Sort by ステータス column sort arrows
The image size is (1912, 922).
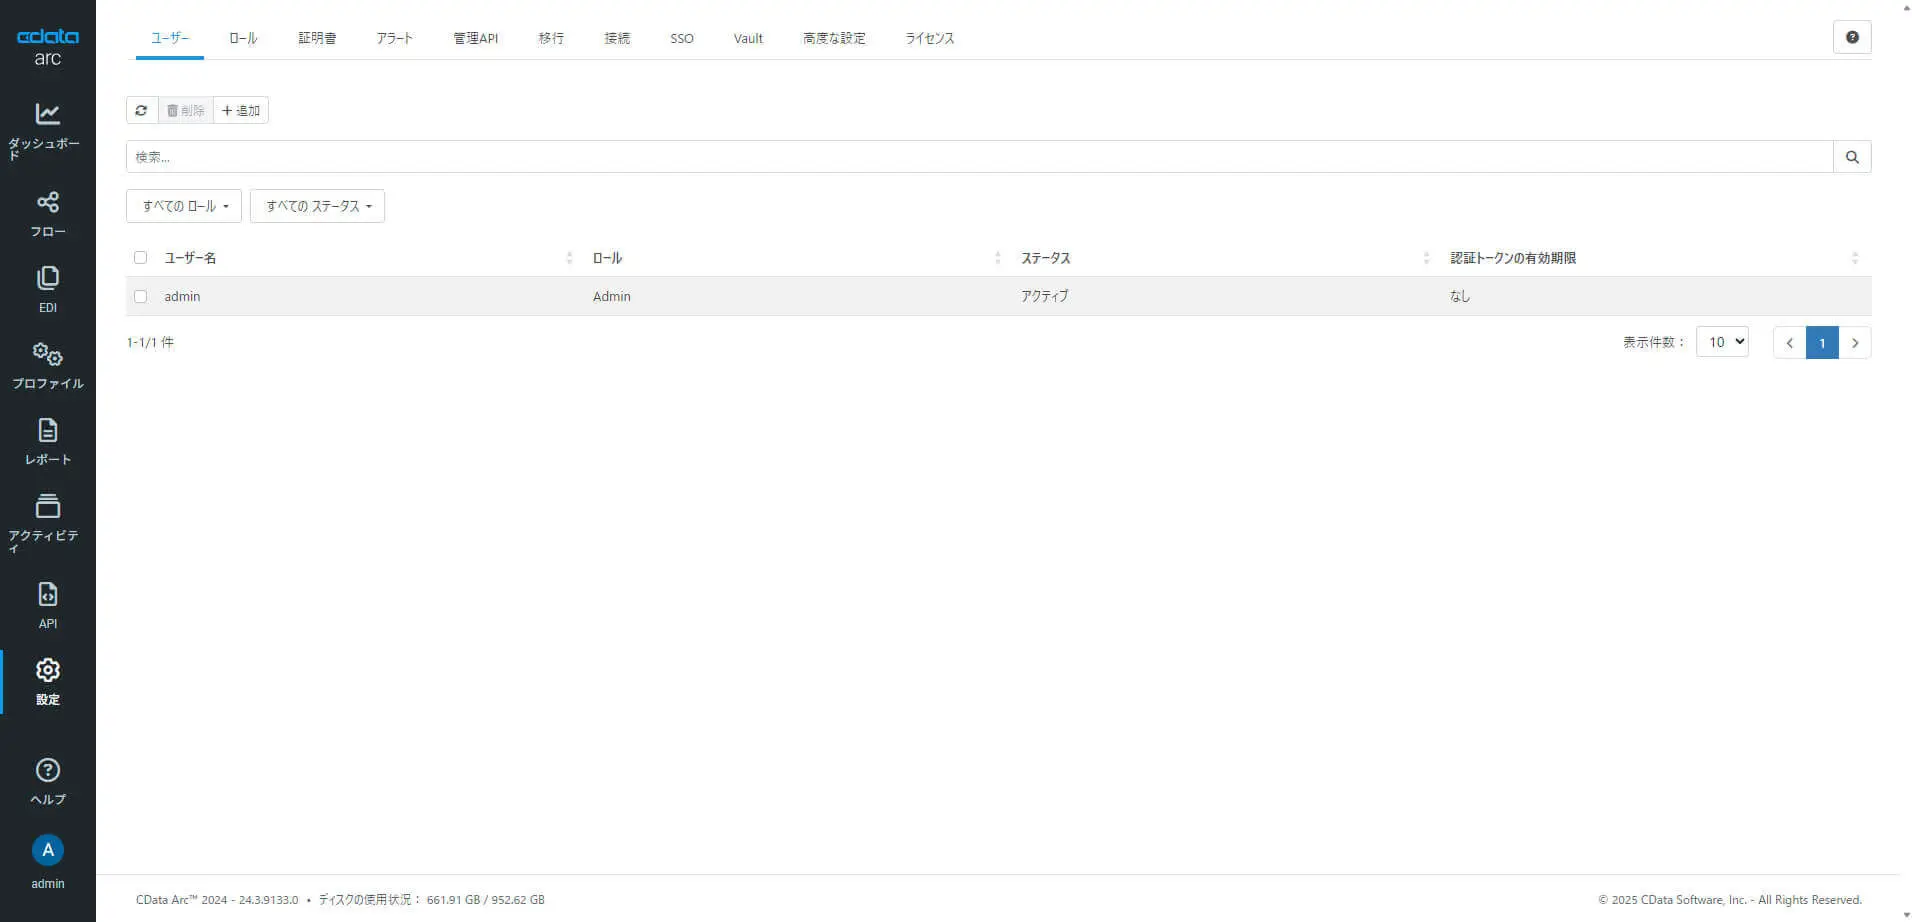pos(1426,258)
